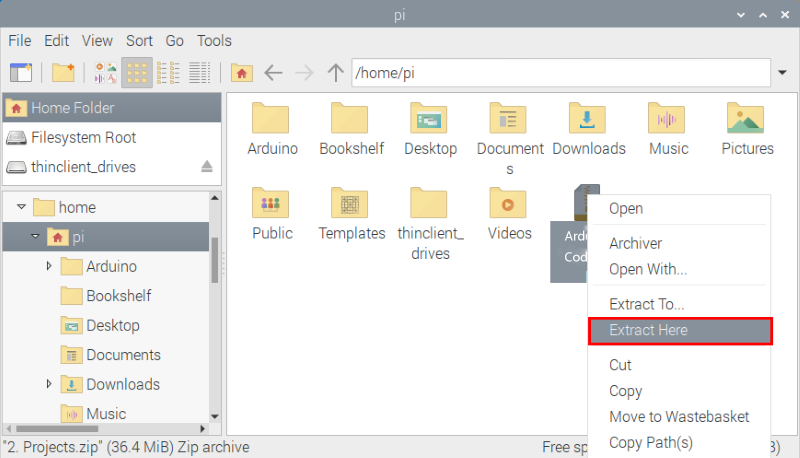Screen dimensions: 800x458
Task: Click the "2. Projects.zip" status bar text
Action: pyautogui.click(x=126, y=447)
